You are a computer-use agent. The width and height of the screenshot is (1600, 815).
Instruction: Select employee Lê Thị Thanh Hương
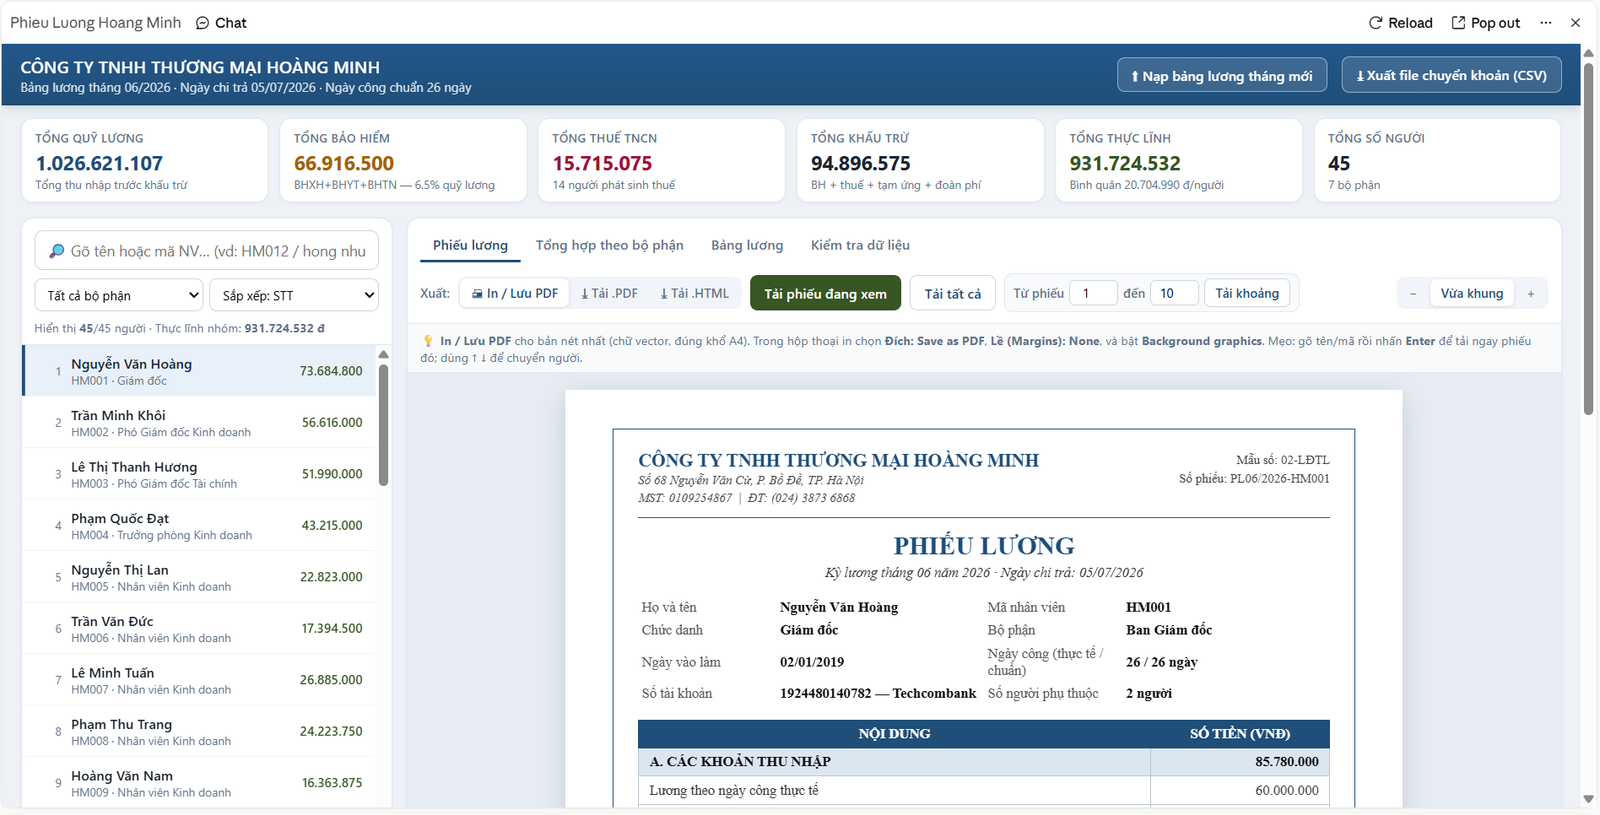pyautogui.click(x=199, y=474)
